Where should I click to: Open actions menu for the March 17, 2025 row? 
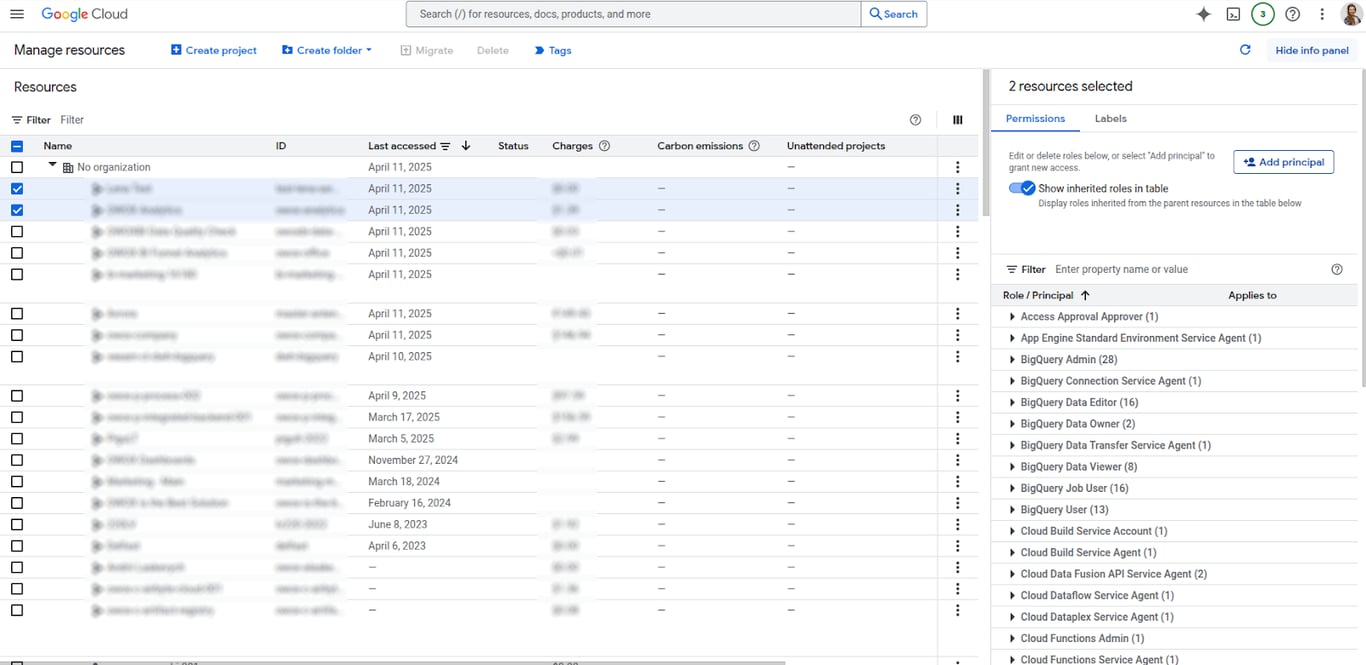tap(958, 417)
